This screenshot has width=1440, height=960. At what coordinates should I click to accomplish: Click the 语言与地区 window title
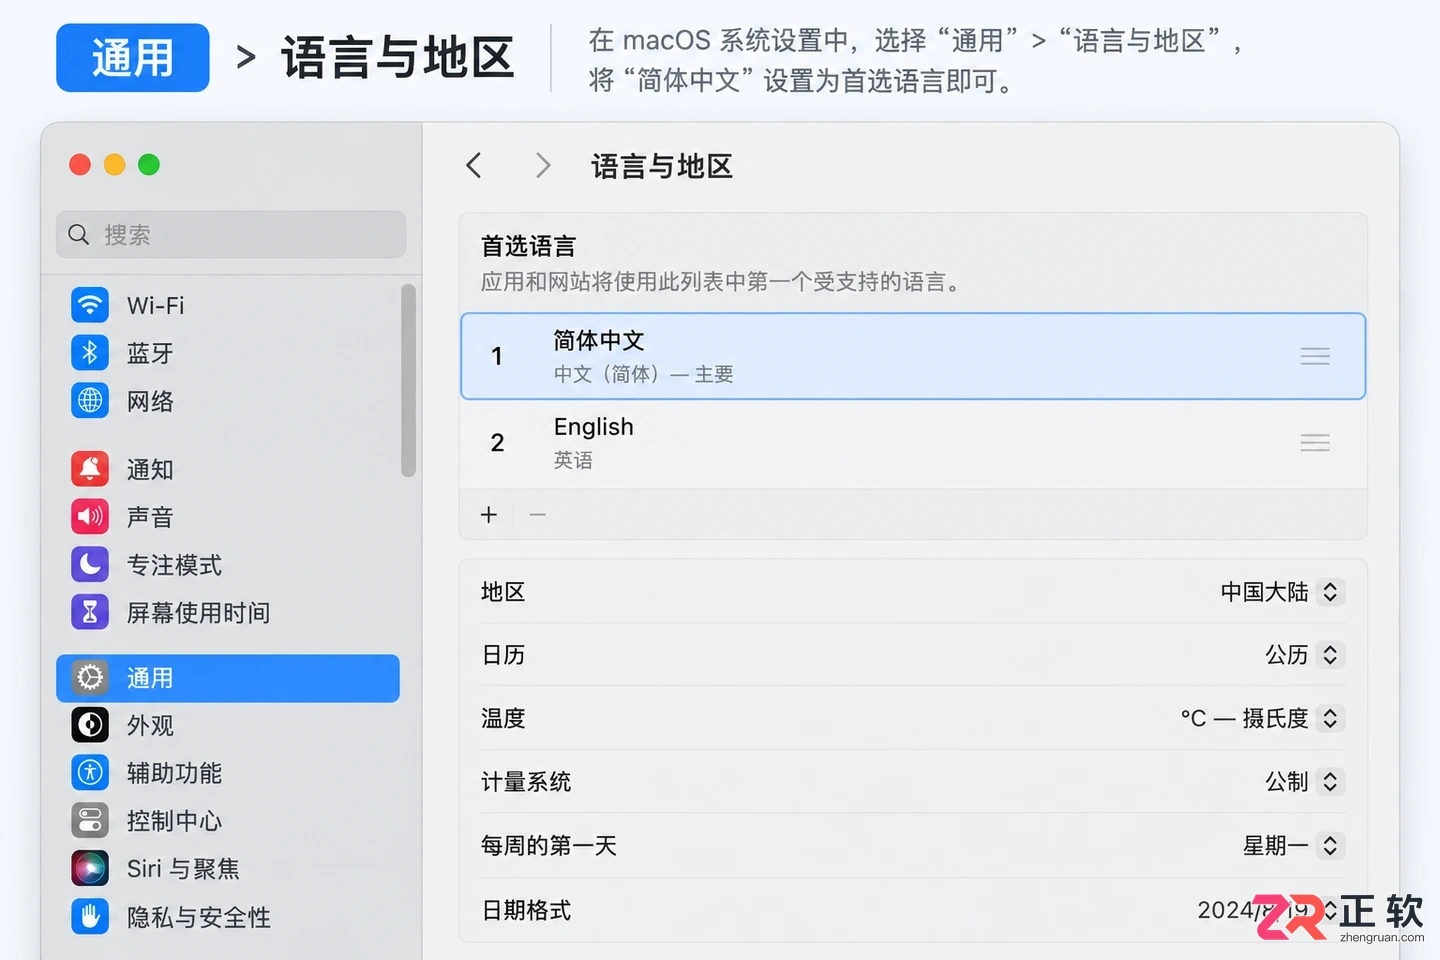click(662, 166)
